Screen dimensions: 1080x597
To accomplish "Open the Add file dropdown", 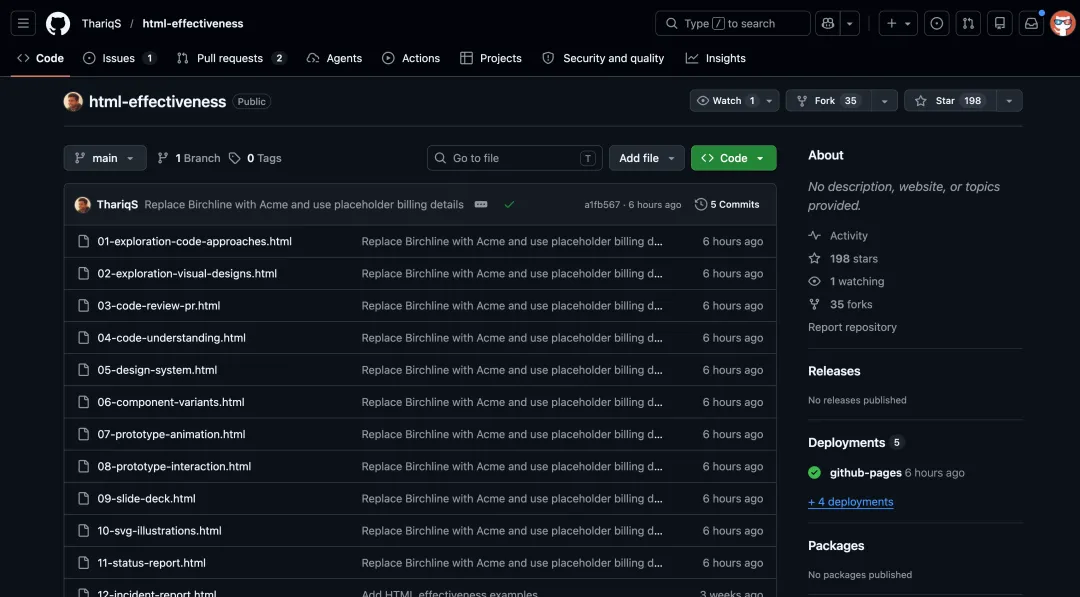I will pyautogui.click(x=646, y=158).
